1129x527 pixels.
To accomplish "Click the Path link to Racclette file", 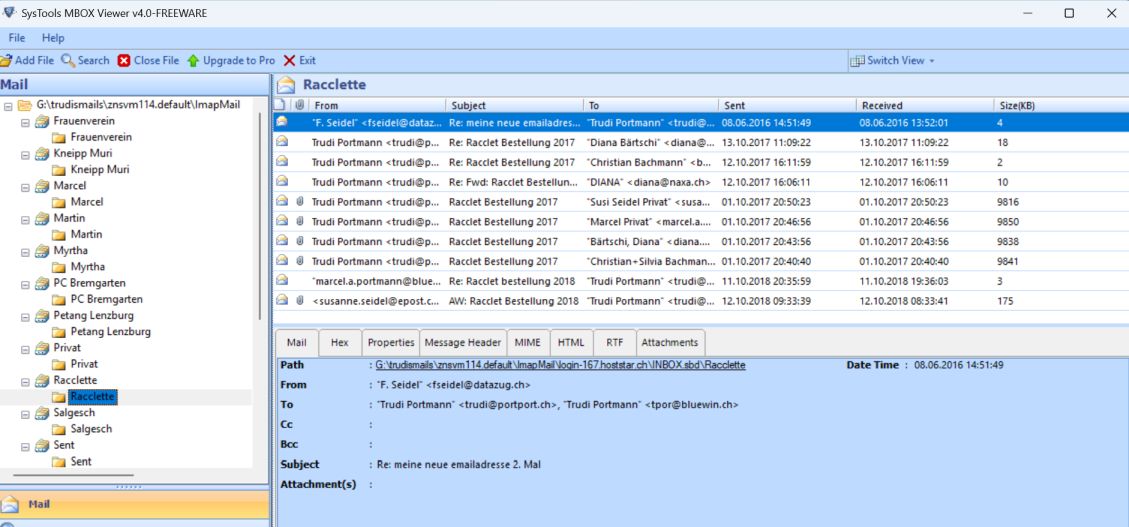I will tap(560, 365).
